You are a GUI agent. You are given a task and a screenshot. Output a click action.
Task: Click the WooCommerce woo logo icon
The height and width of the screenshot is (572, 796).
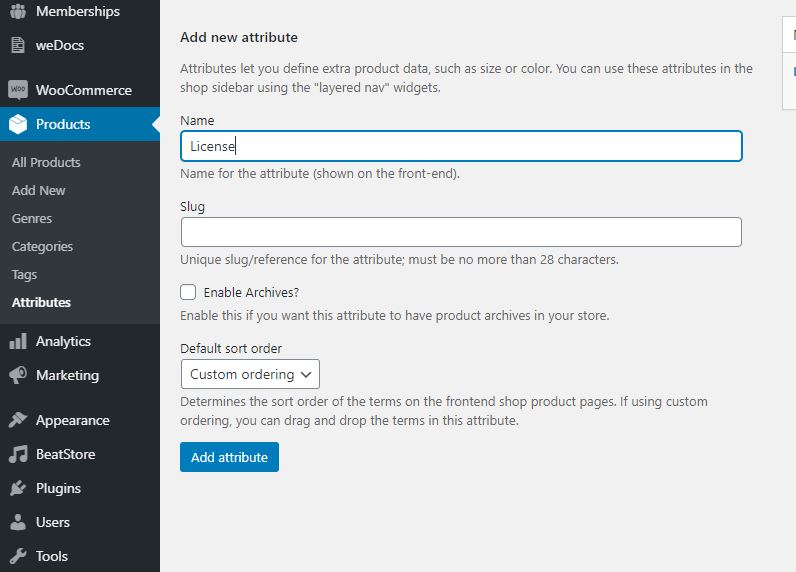18,90
